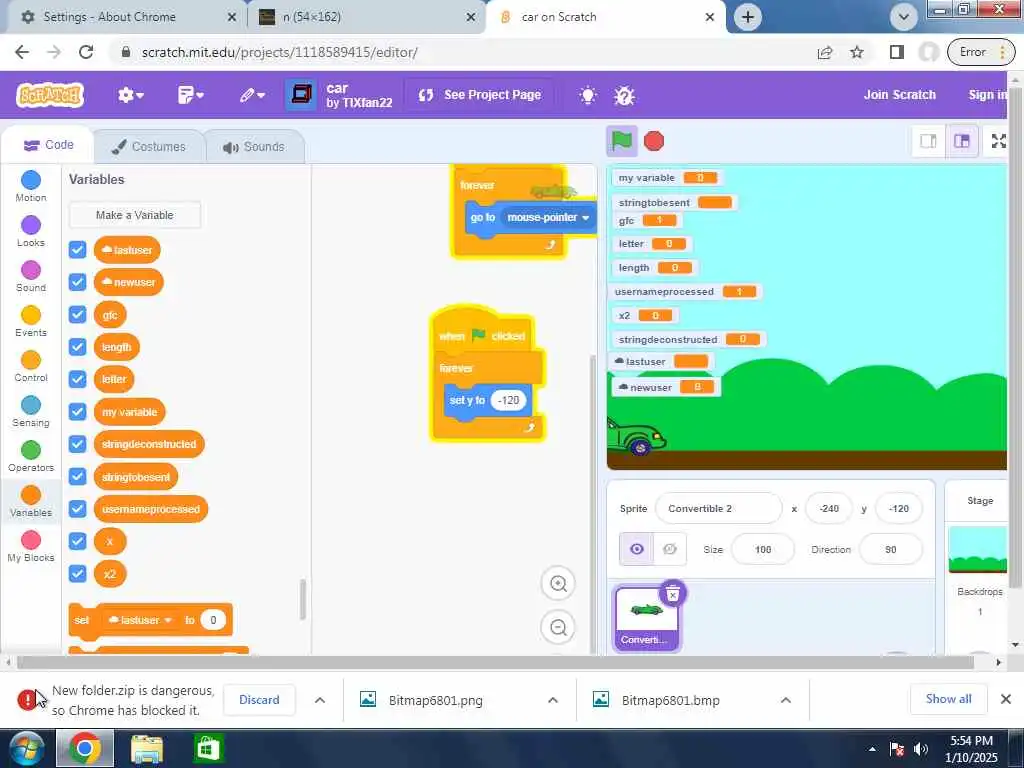Click the sprite Direction field
The height and width of the screenshot is (768, 1024).
click(x=890, y=549)
